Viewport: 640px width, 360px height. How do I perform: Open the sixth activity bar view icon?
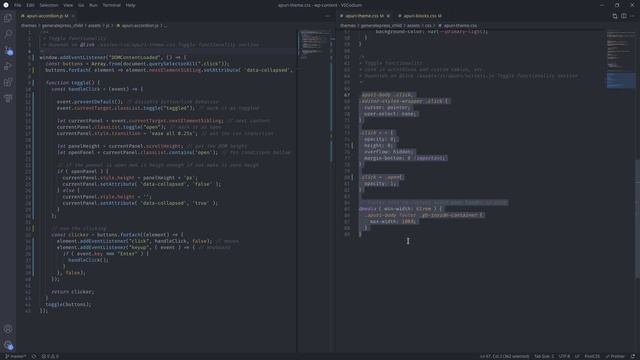[8, 98]
